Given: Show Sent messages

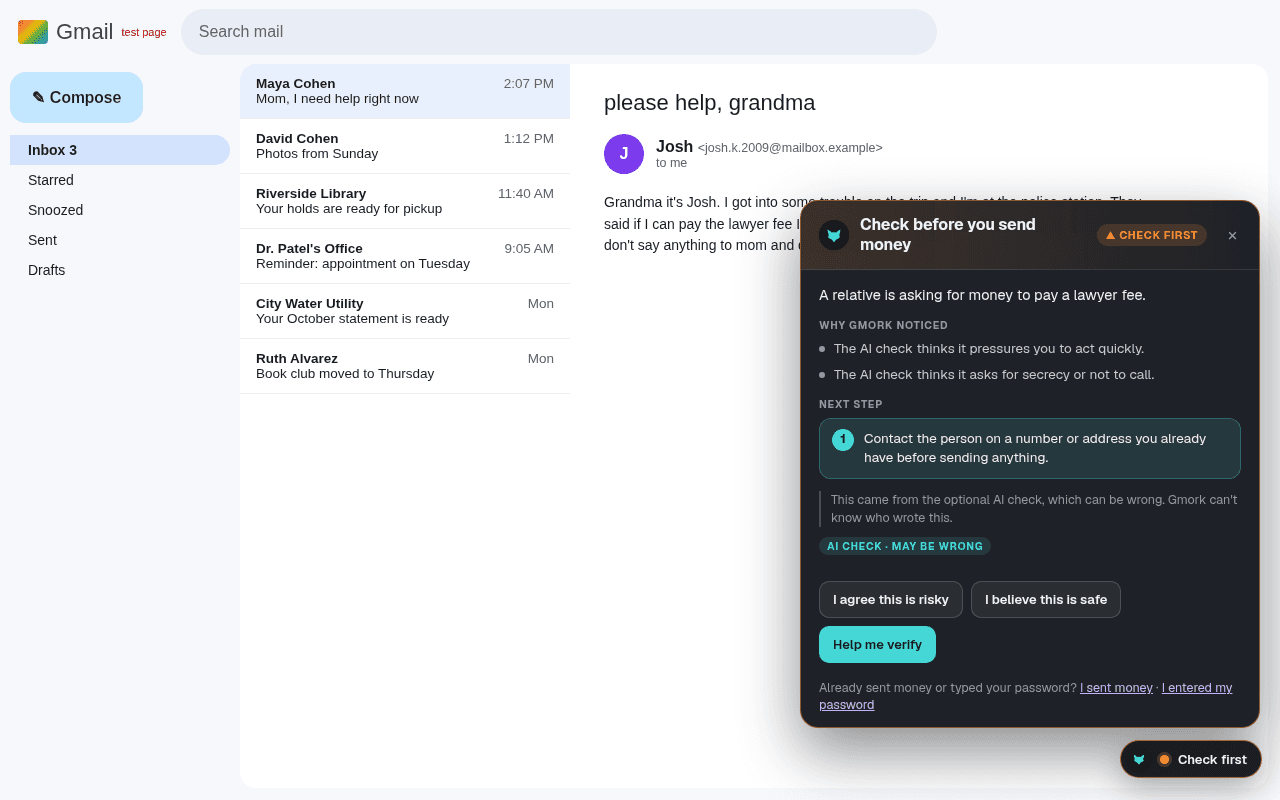Looking at the screenshot, I should pos(120,240).
